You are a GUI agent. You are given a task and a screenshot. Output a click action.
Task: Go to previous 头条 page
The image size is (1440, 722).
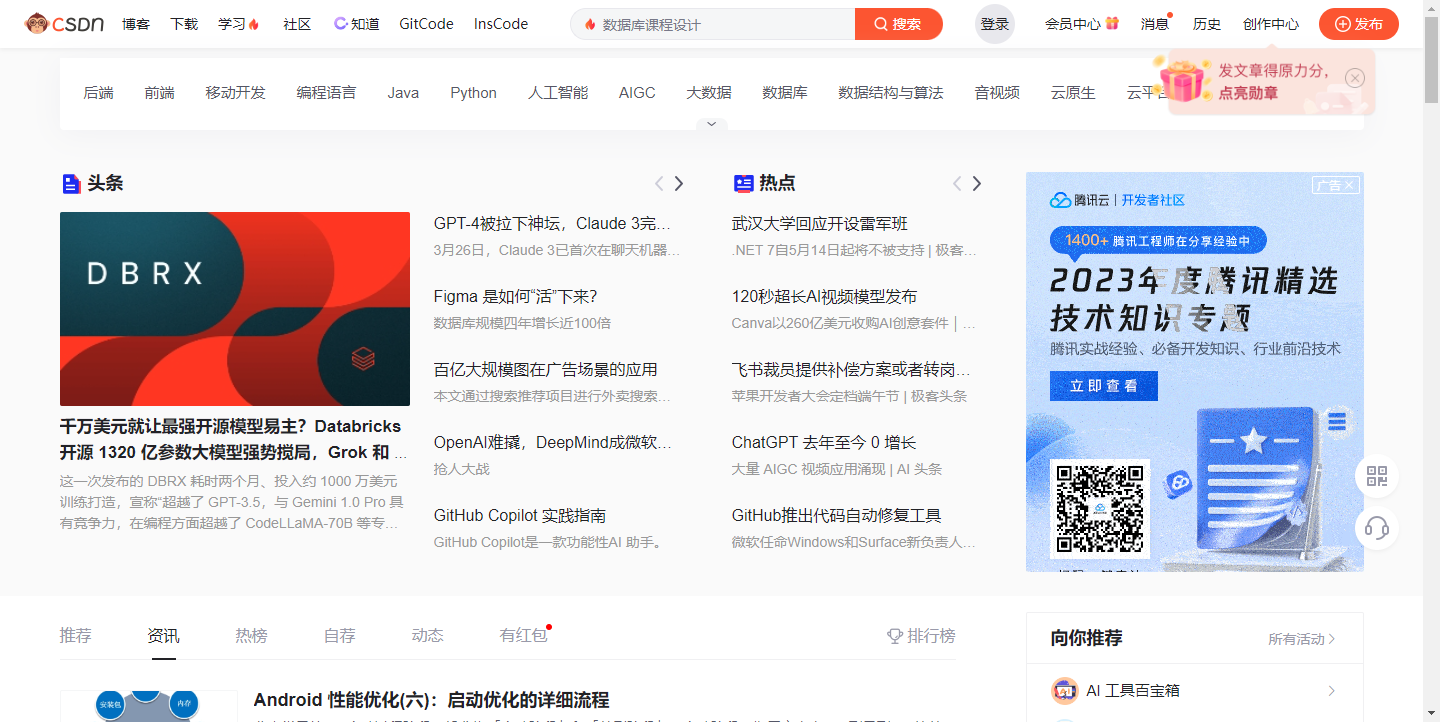[x=659, y=184]
